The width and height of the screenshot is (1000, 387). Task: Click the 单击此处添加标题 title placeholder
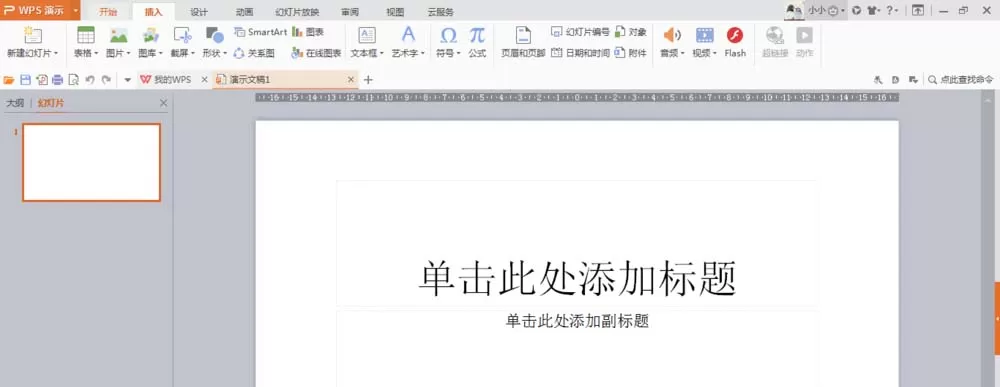(x=577, y=278)
